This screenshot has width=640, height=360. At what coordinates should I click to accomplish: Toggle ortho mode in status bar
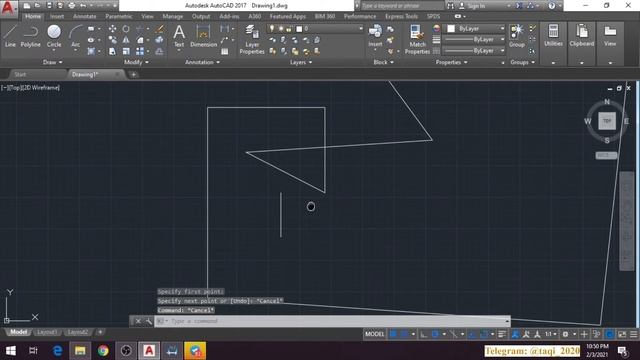[424, 334]
